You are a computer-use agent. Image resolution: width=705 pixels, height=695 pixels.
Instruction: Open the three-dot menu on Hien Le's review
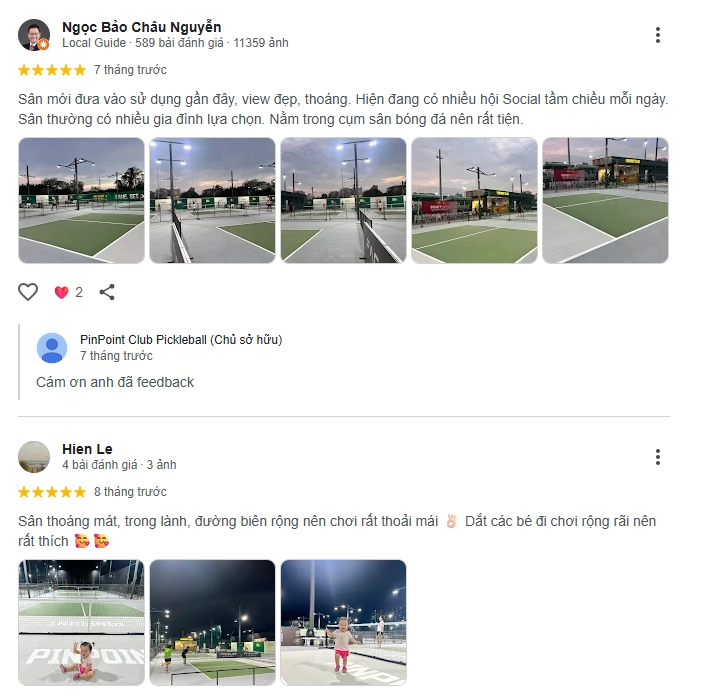tap(657, 457)
